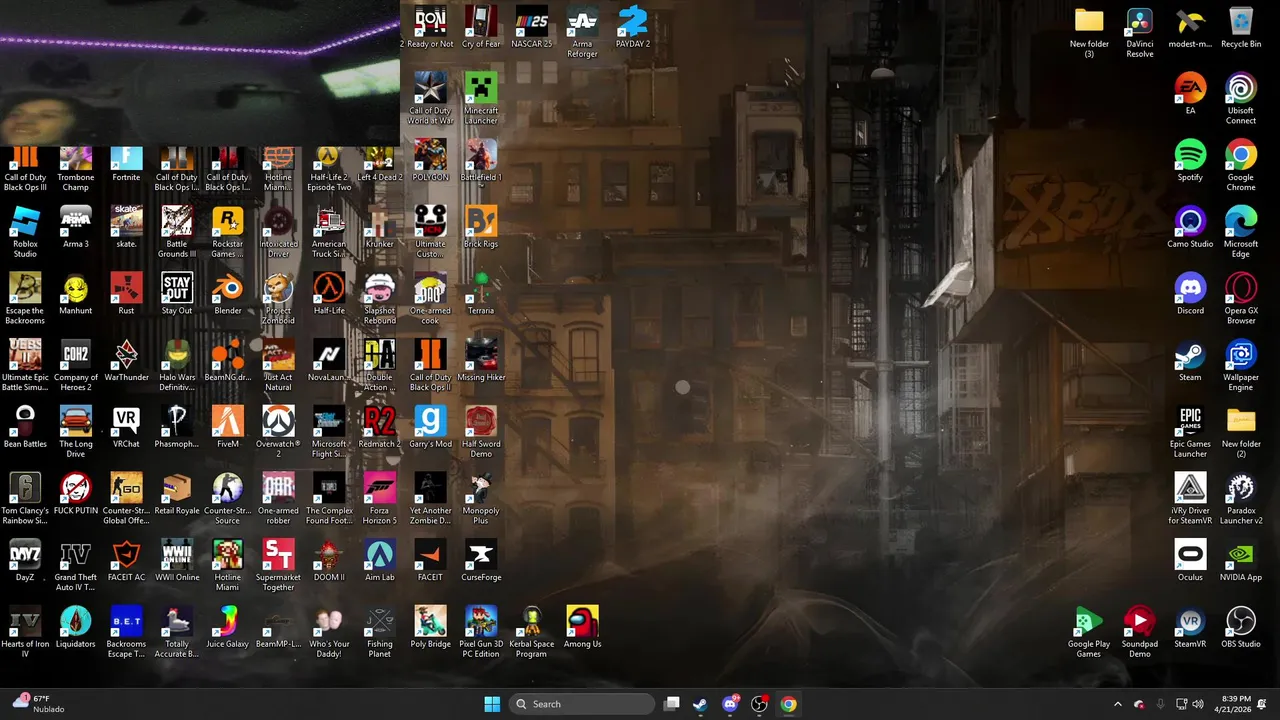The image size is (1280, 720).
Task: Open the Rockstar Games launcher icon
Action: click(228, 232)
